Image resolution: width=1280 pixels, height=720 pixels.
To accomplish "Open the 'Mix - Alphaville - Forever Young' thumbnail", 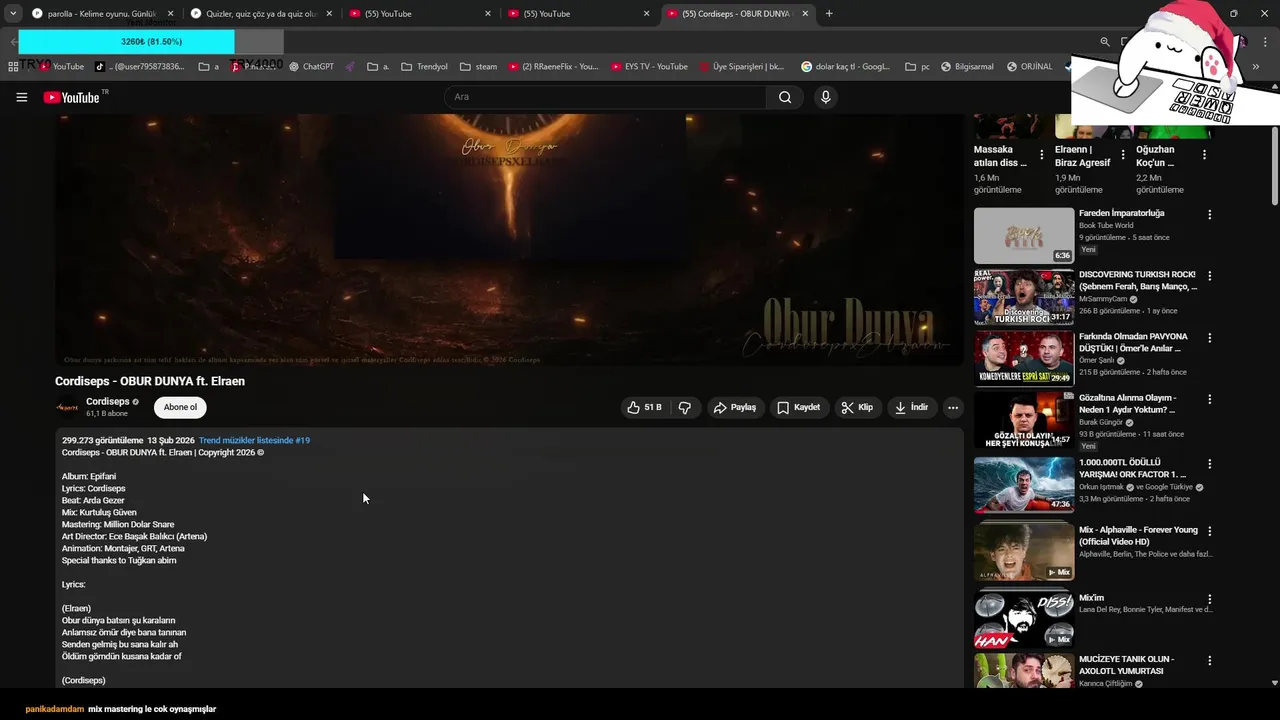I will 1024,551.
